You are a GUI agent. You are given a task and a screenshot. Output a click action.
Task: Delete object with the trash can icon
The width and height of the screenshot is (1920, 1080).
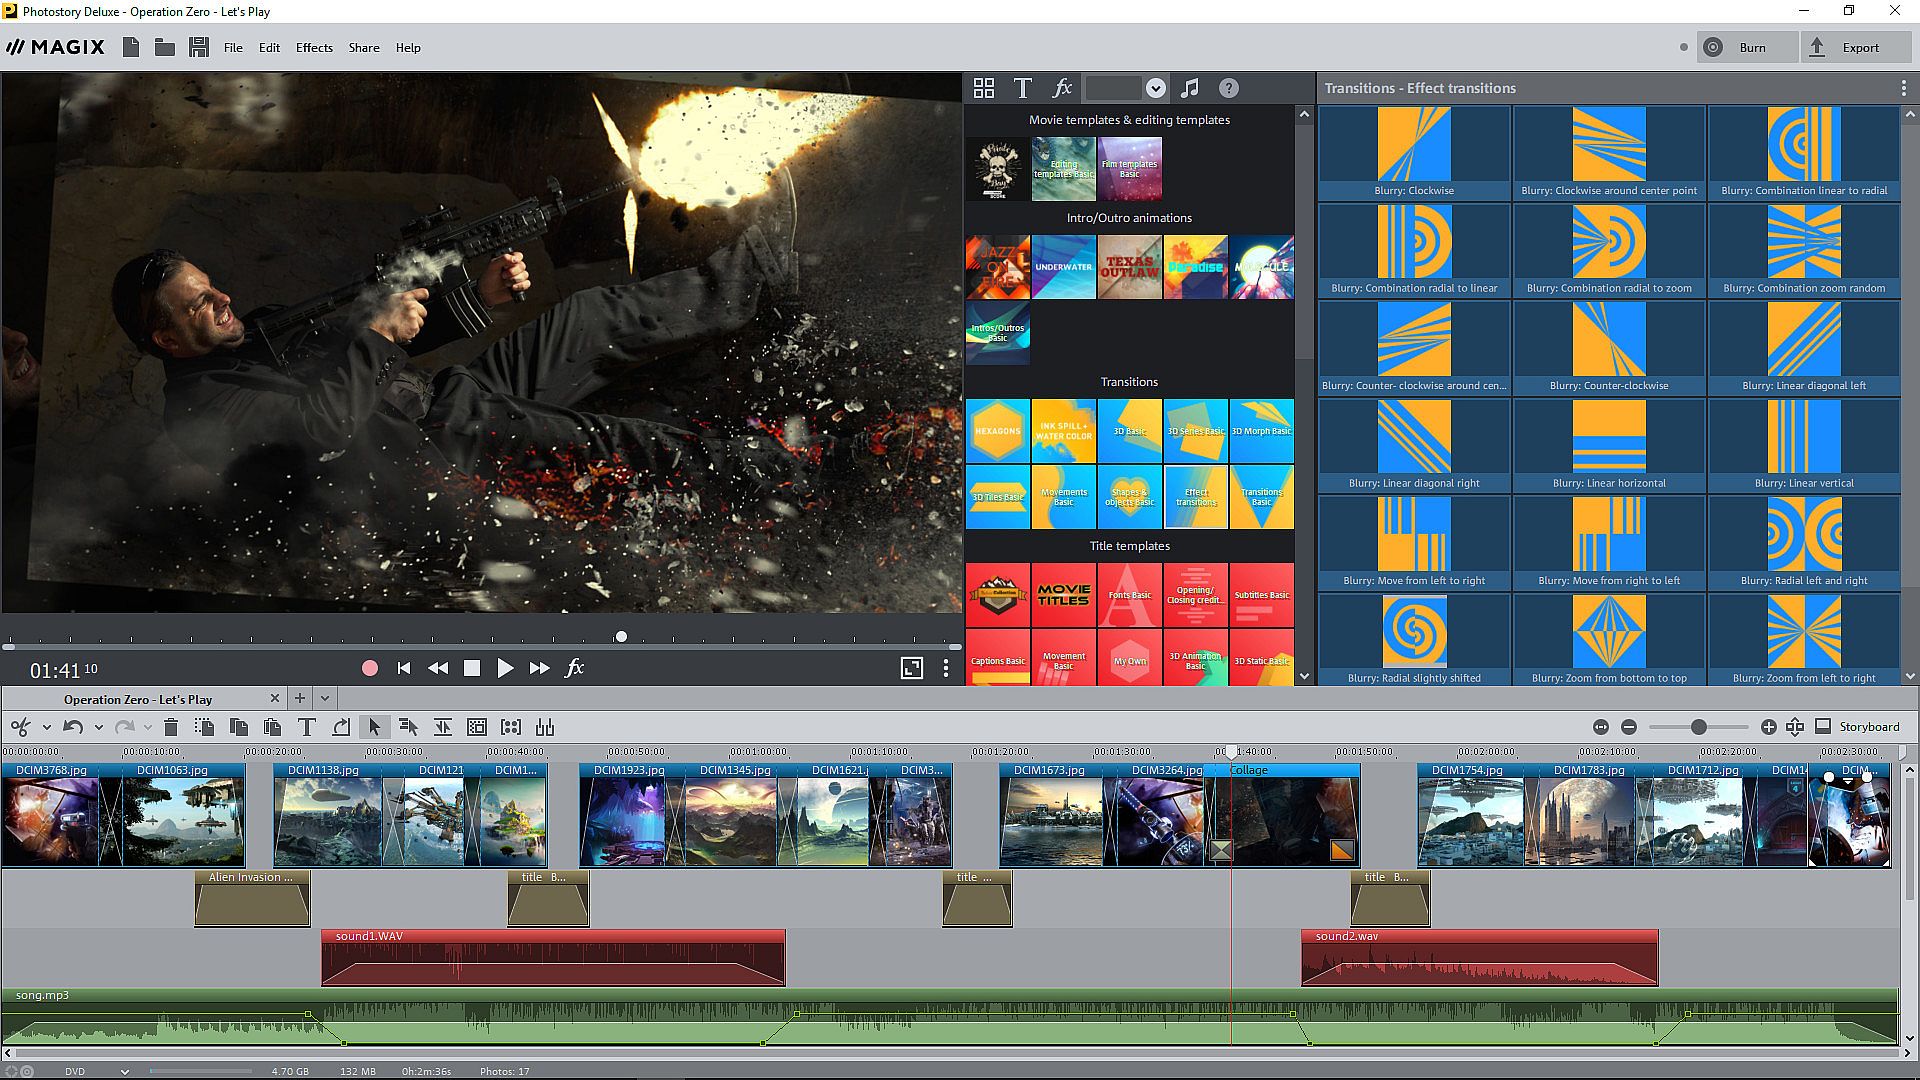pyautogui.click(x=170, y=727)
